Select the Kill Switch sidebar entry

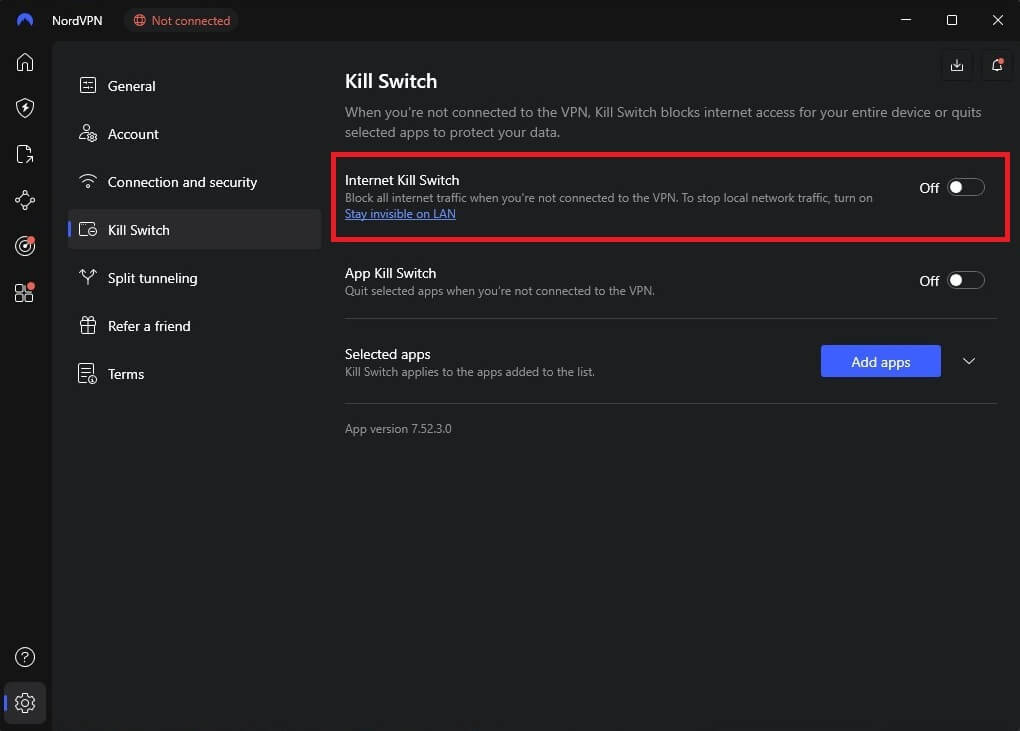click(x=138, y=230)
